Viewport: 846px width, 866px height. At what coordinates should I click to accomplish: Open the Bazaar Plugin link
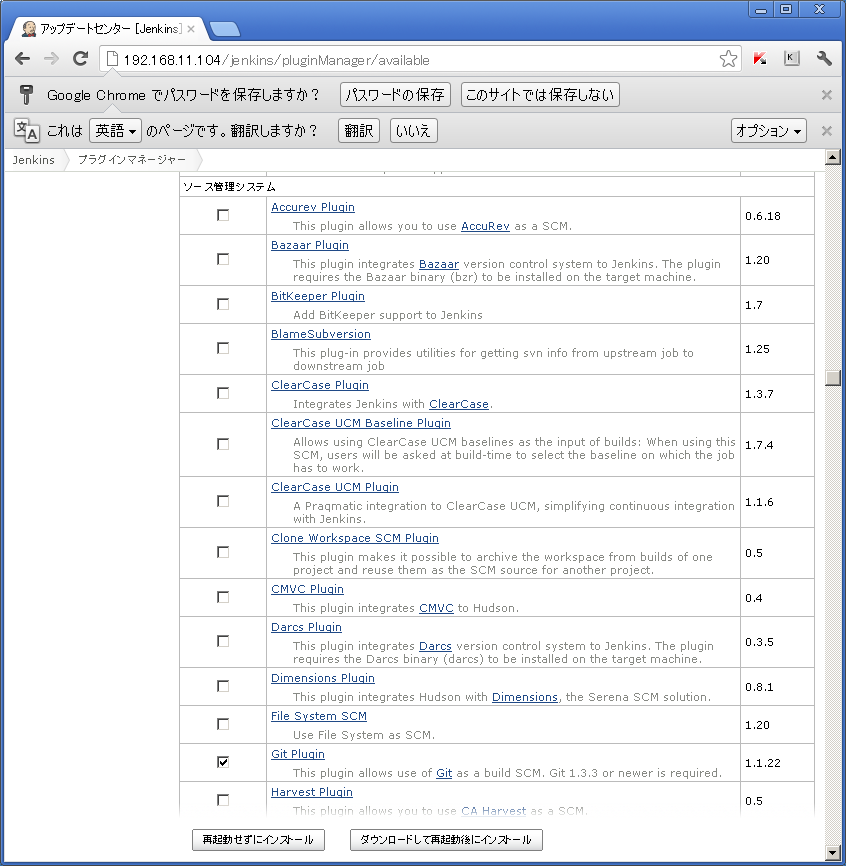click(310, 245)
